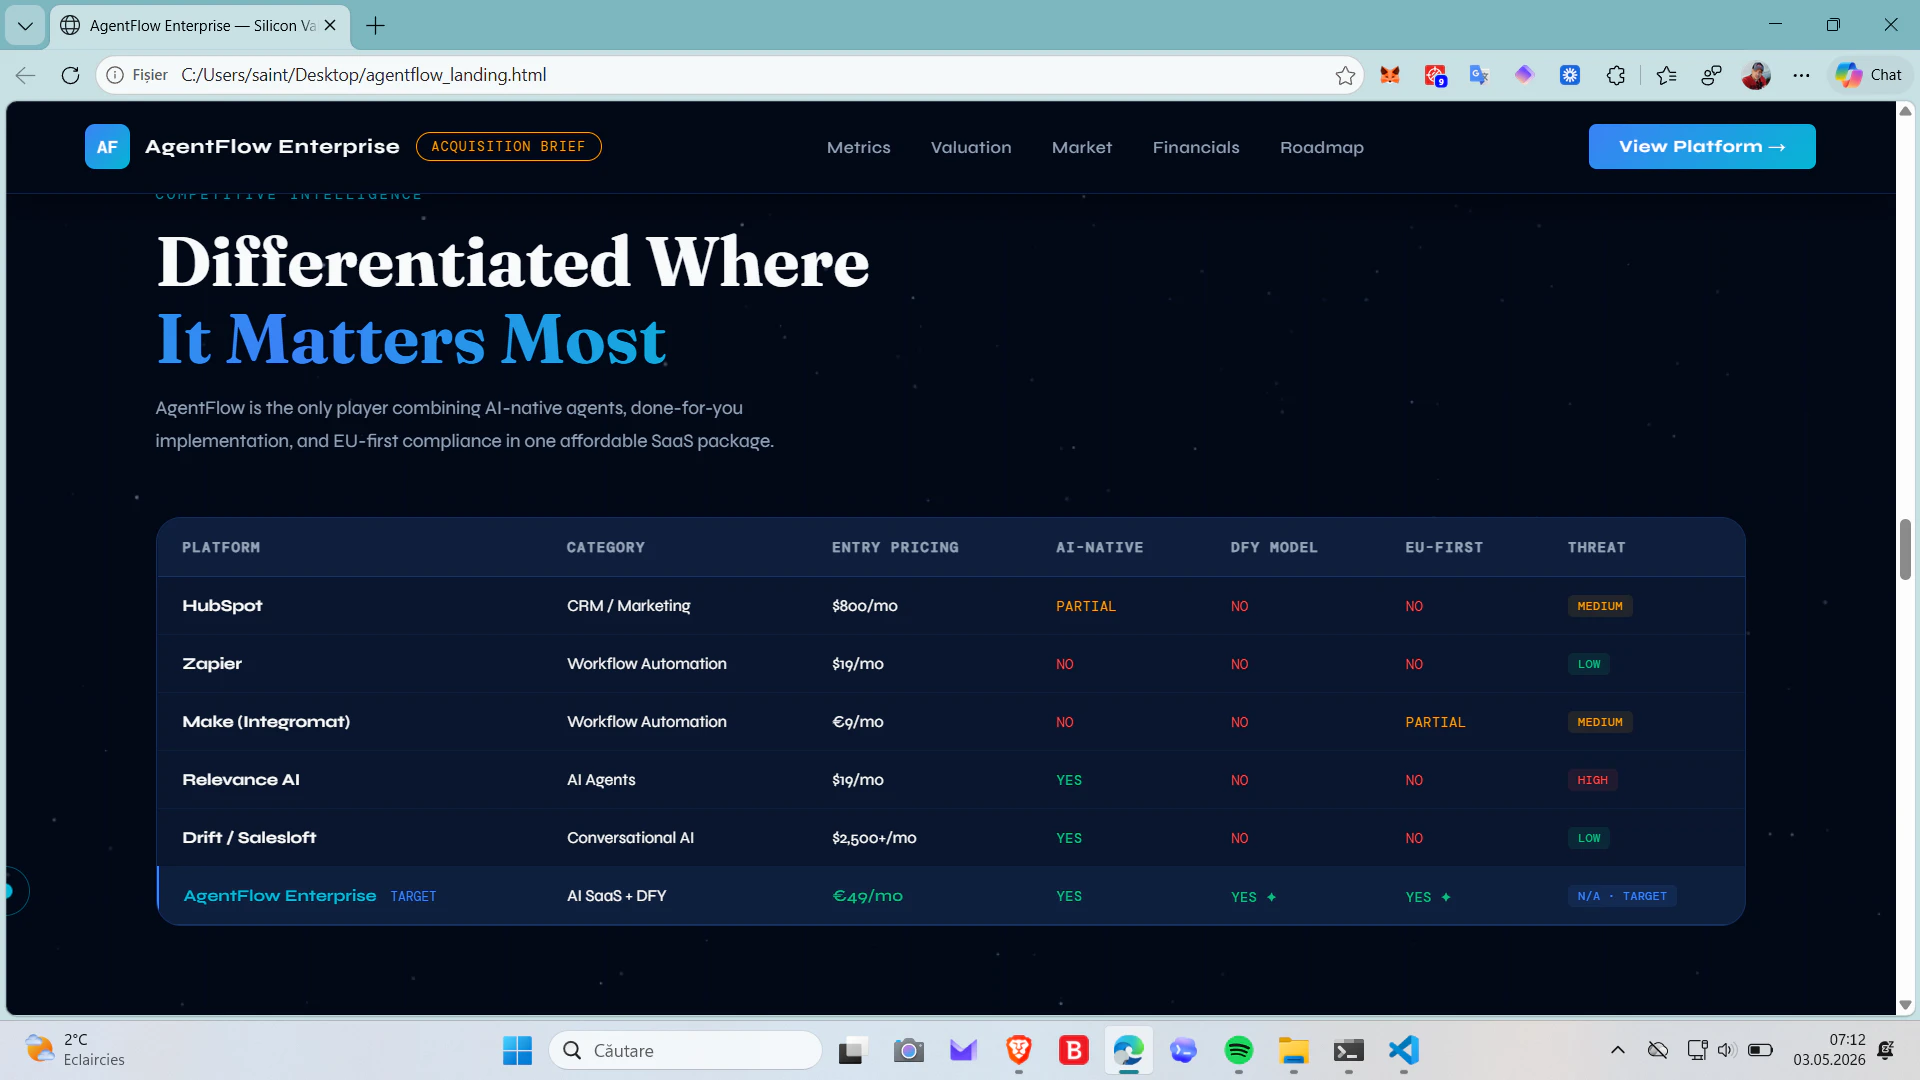Click the HIGH threat badge
1920x1080 pixels.
click(1592, 780)
